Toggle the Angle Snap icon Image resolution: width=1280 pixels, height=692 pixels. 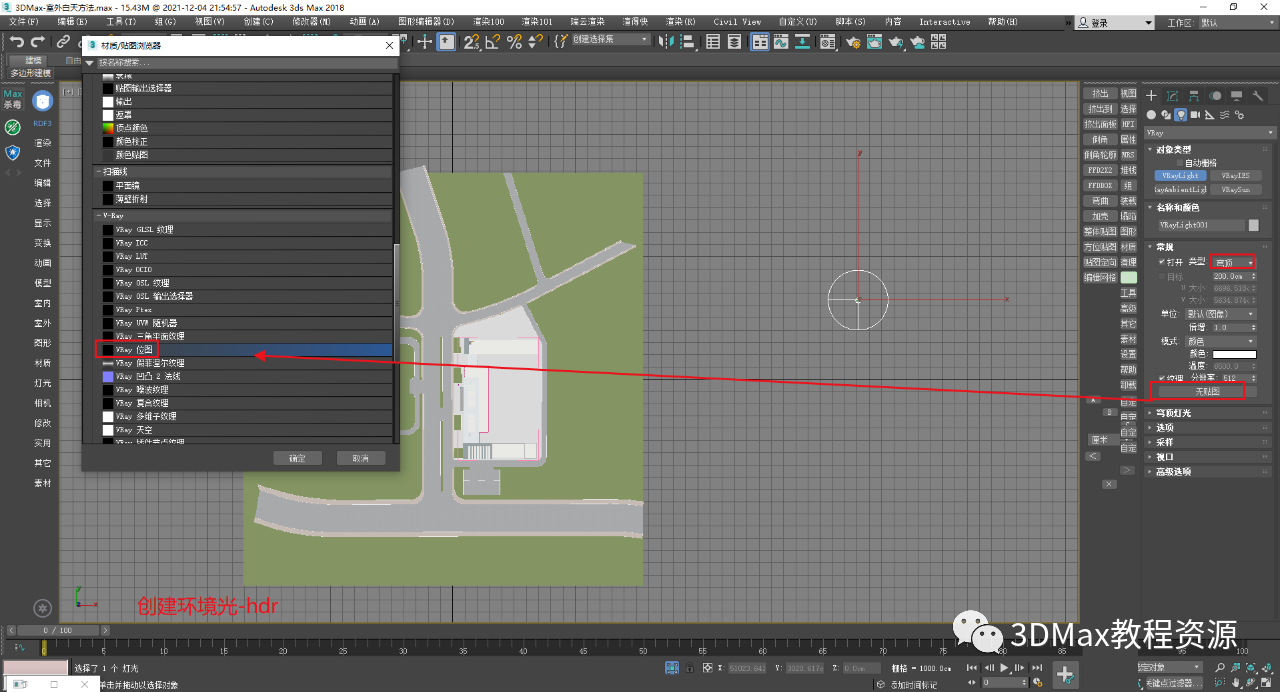(x=493, y=41)
